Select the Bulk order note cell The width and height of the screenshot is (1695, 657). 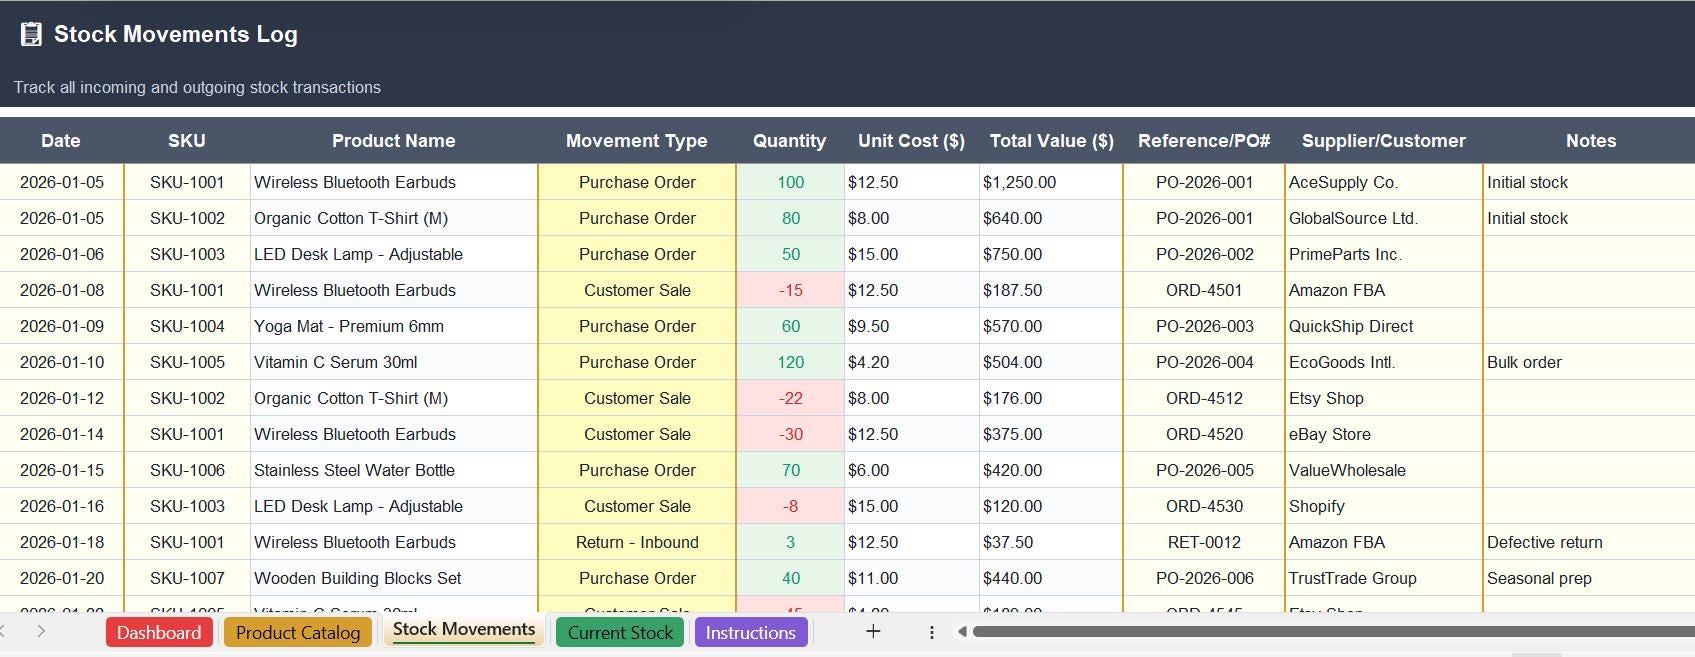[x=1590, y=362]
